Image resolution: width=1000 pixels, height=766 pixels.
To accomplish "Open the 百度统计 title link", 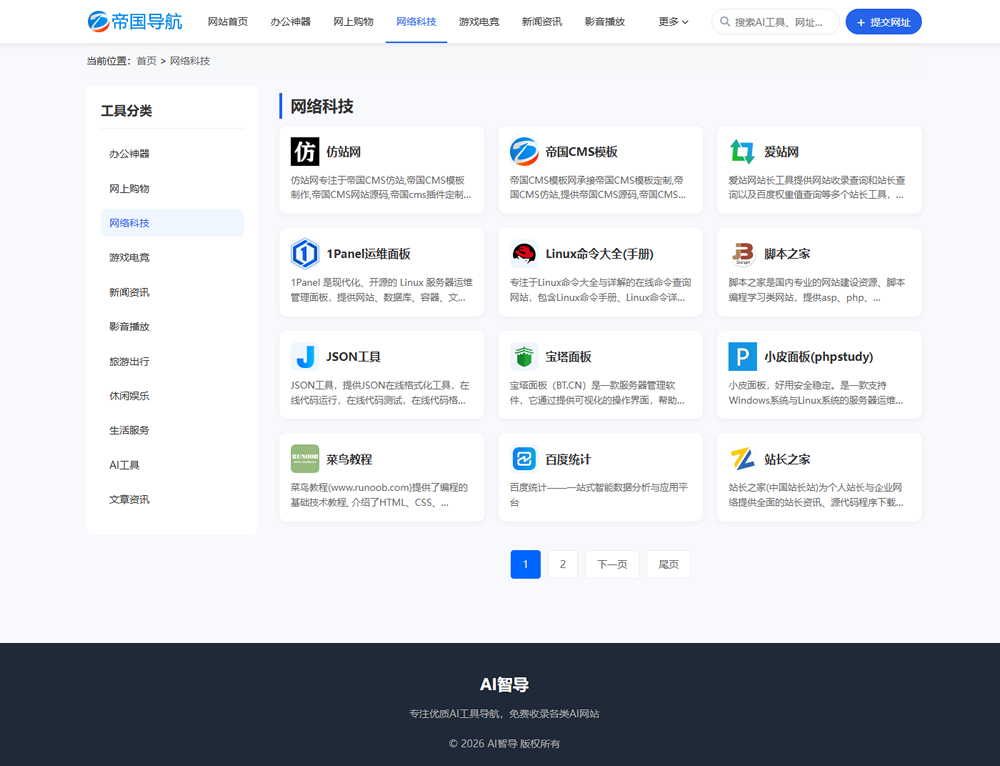I will (568, 459).
